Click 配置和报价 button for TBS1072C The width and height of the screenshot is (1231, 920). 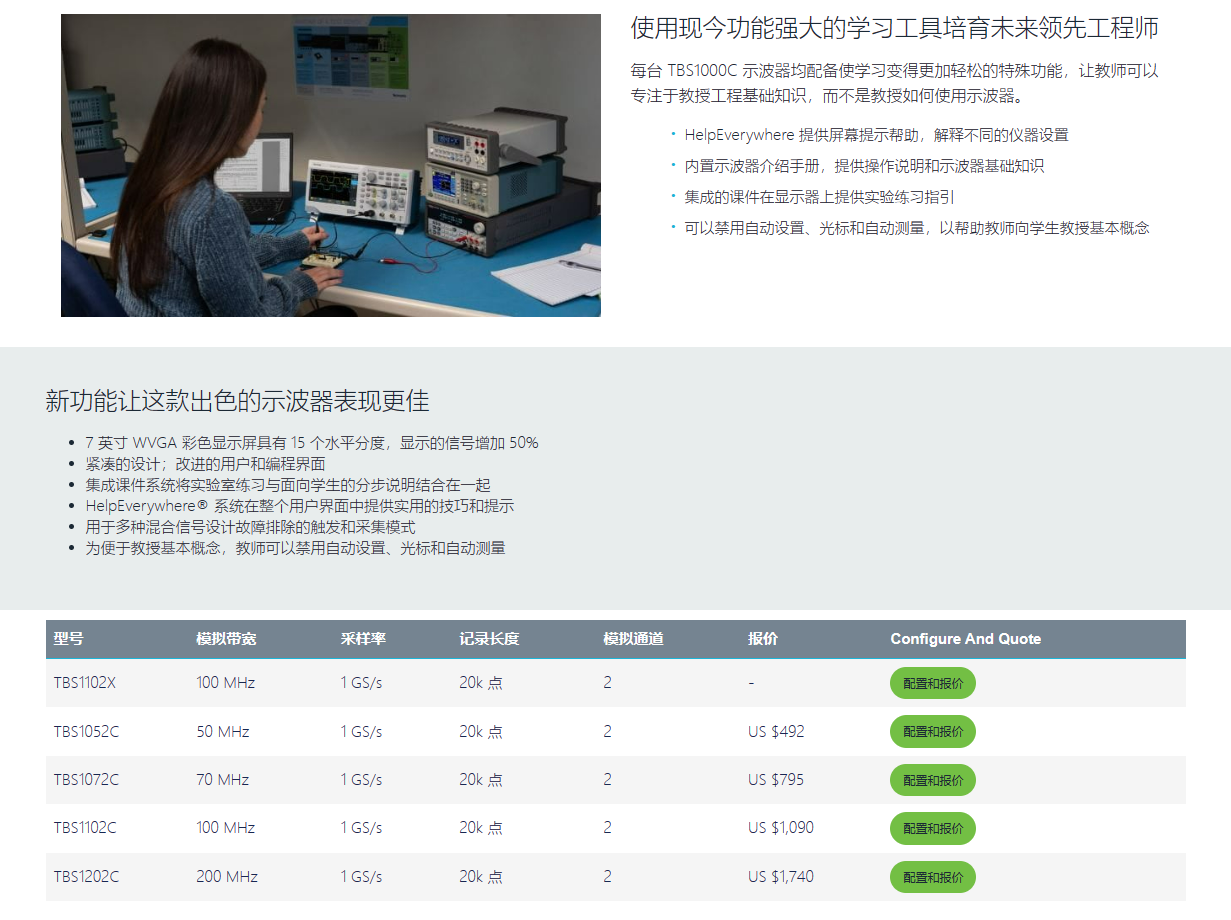[x=933, y=780]
